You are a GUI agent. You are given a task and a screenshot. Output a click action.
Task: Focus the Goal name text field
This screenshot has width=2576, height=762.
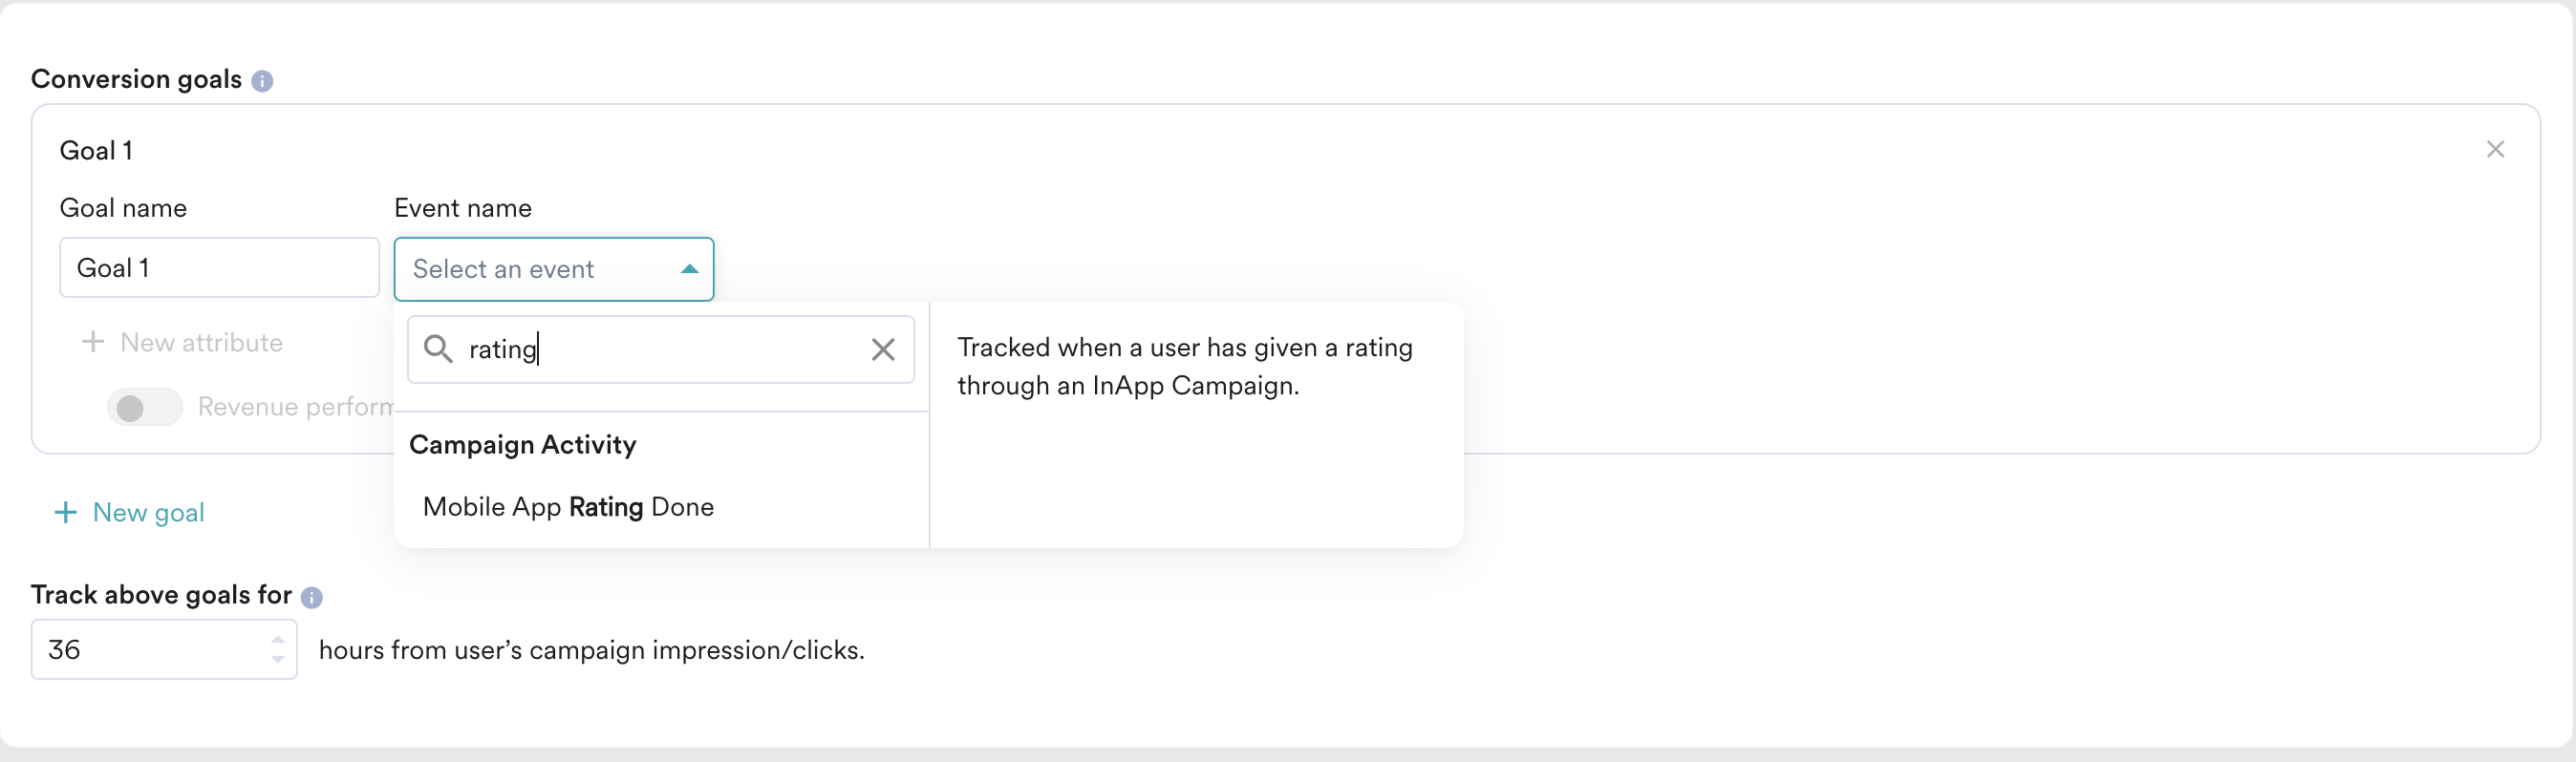(220, 267)
